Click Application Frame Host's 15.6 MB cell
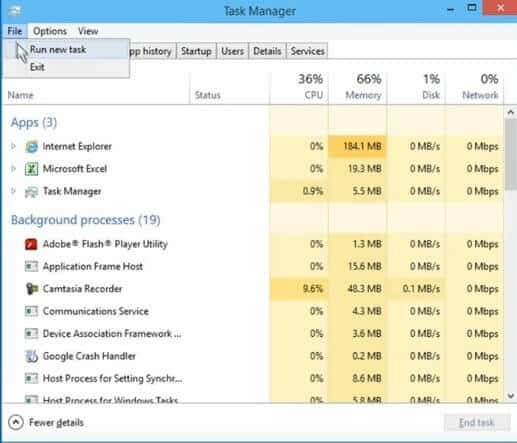The width and height of the screenshot is (517, 443). (x=358, y=266)
